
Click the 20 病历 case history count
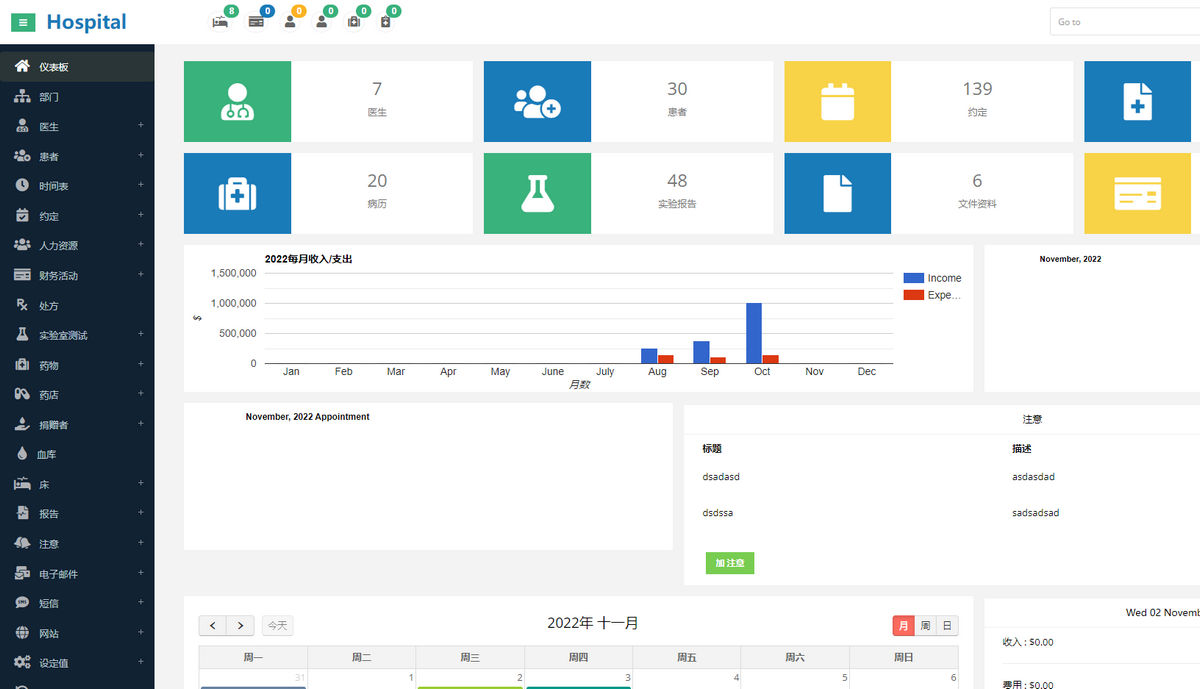coord(377,181)
